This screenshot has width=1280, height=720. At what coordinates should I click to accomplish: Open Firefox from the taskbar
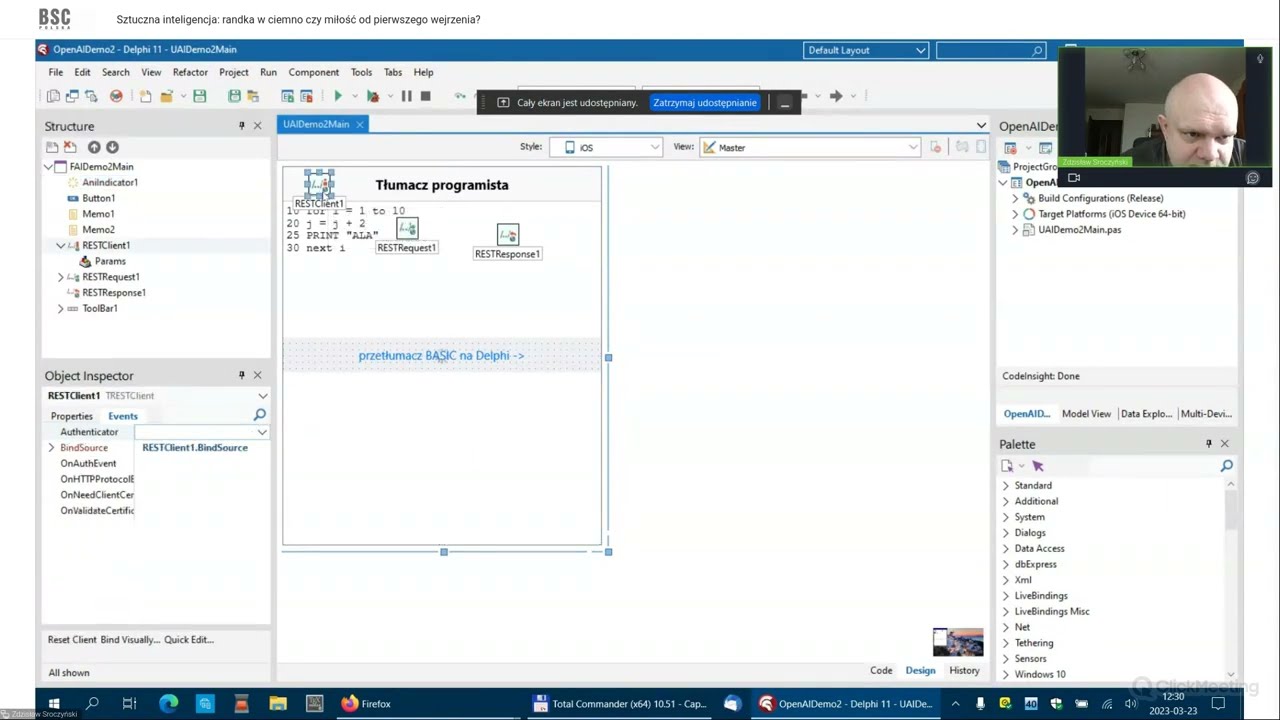(x=366, y=704)
